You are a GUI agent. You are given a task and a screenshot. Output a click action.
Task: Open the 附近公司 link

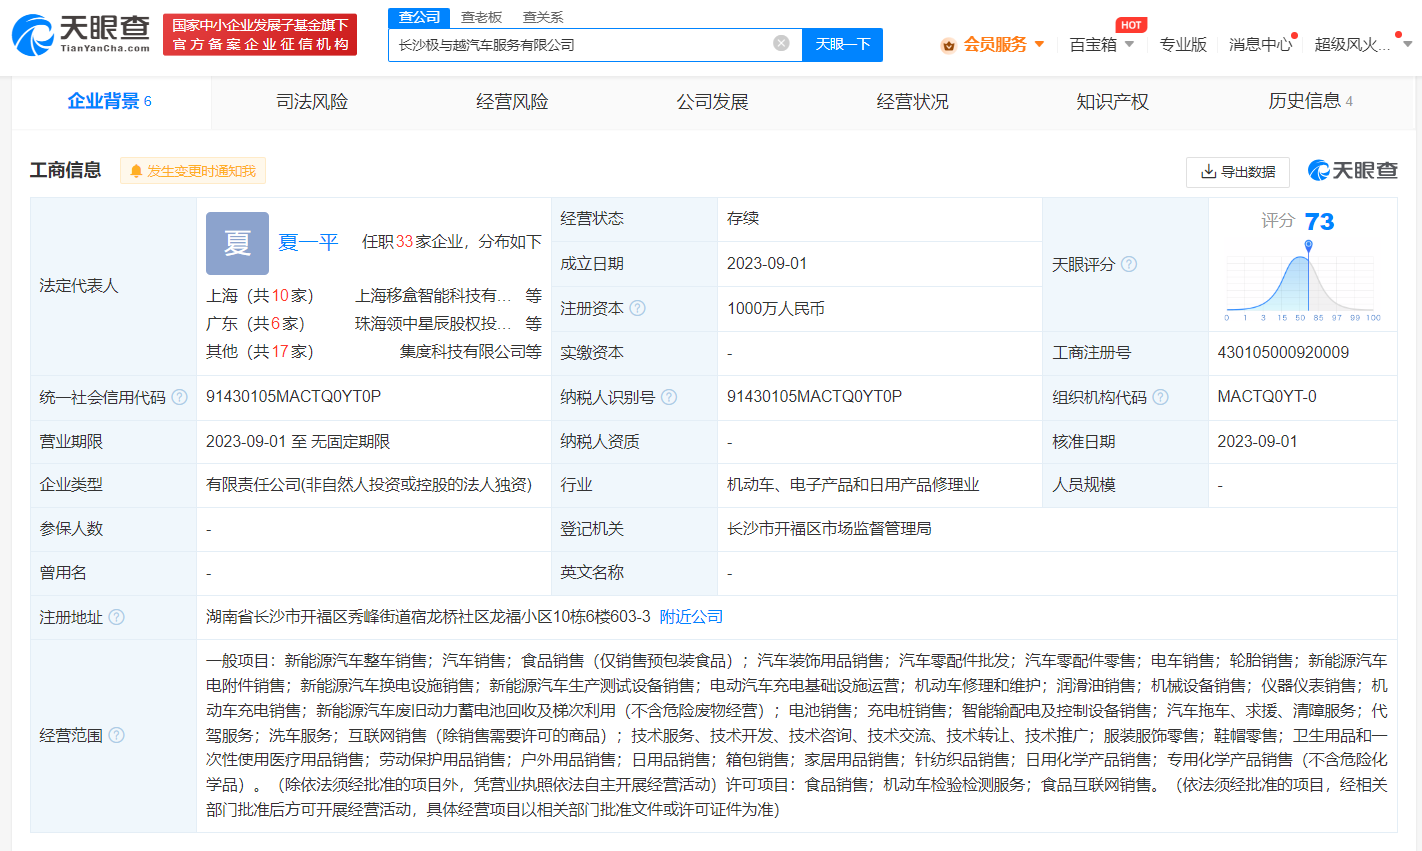tap(691, 617)
